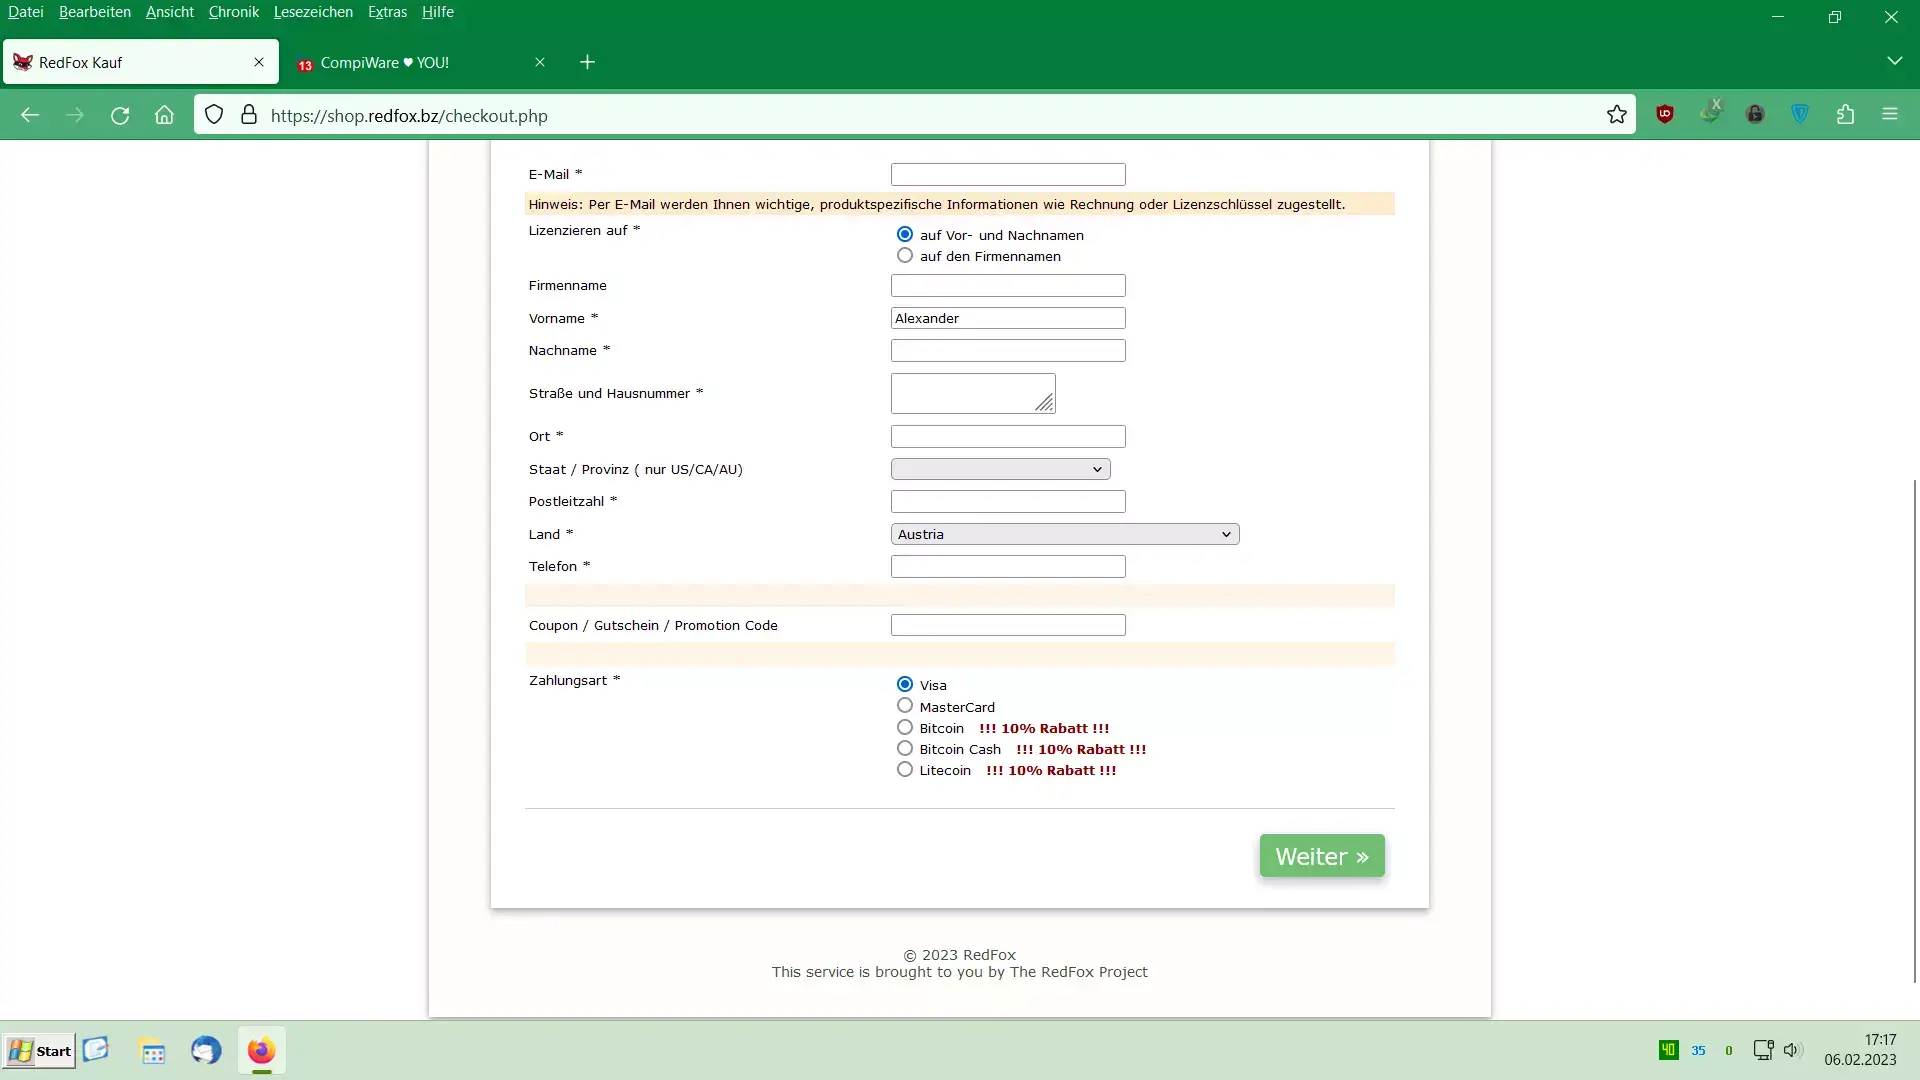Viewport: 1920px width, 1080px height.
Task: Expand the Land dropdown showing Austria
Action: (x=1065, y=534)
